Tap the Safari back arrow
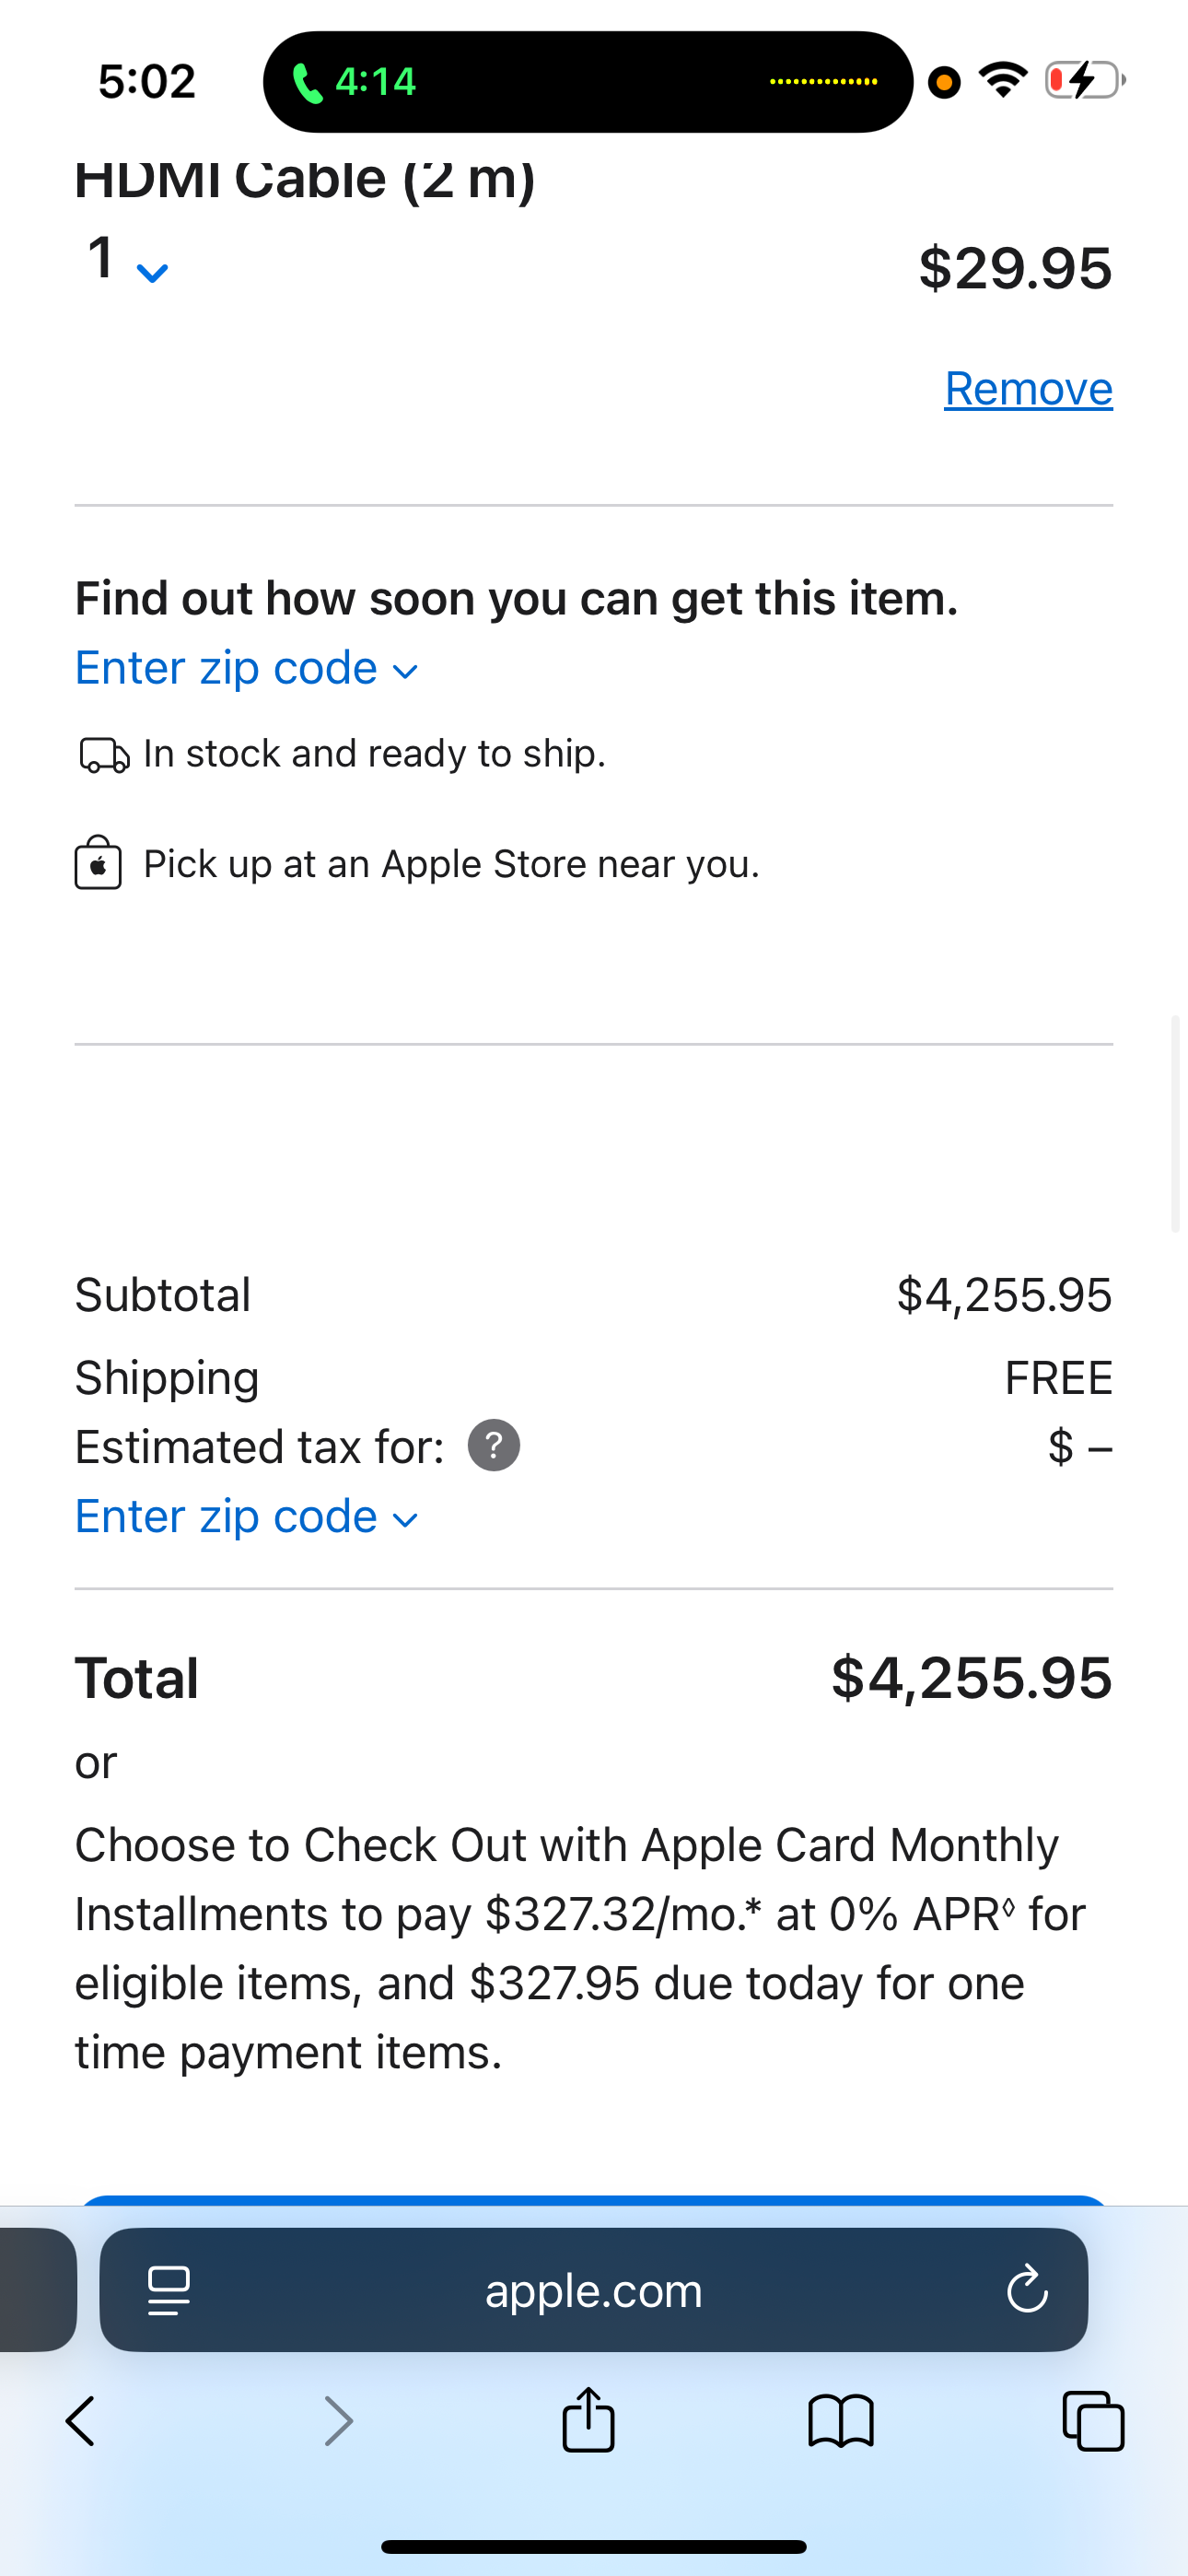 [80, 2421]
